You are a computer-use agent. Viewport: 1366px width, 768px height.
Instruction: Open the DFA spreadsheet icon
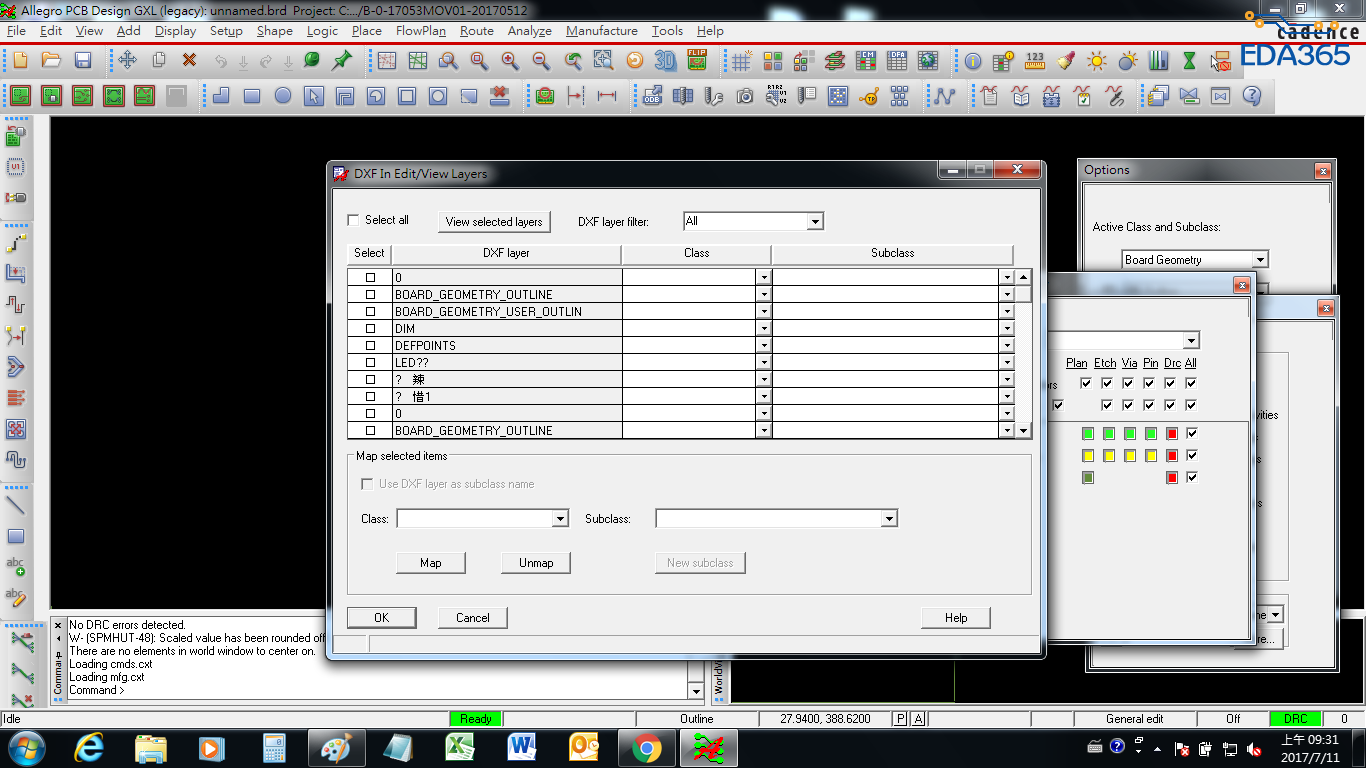[897, 61]
